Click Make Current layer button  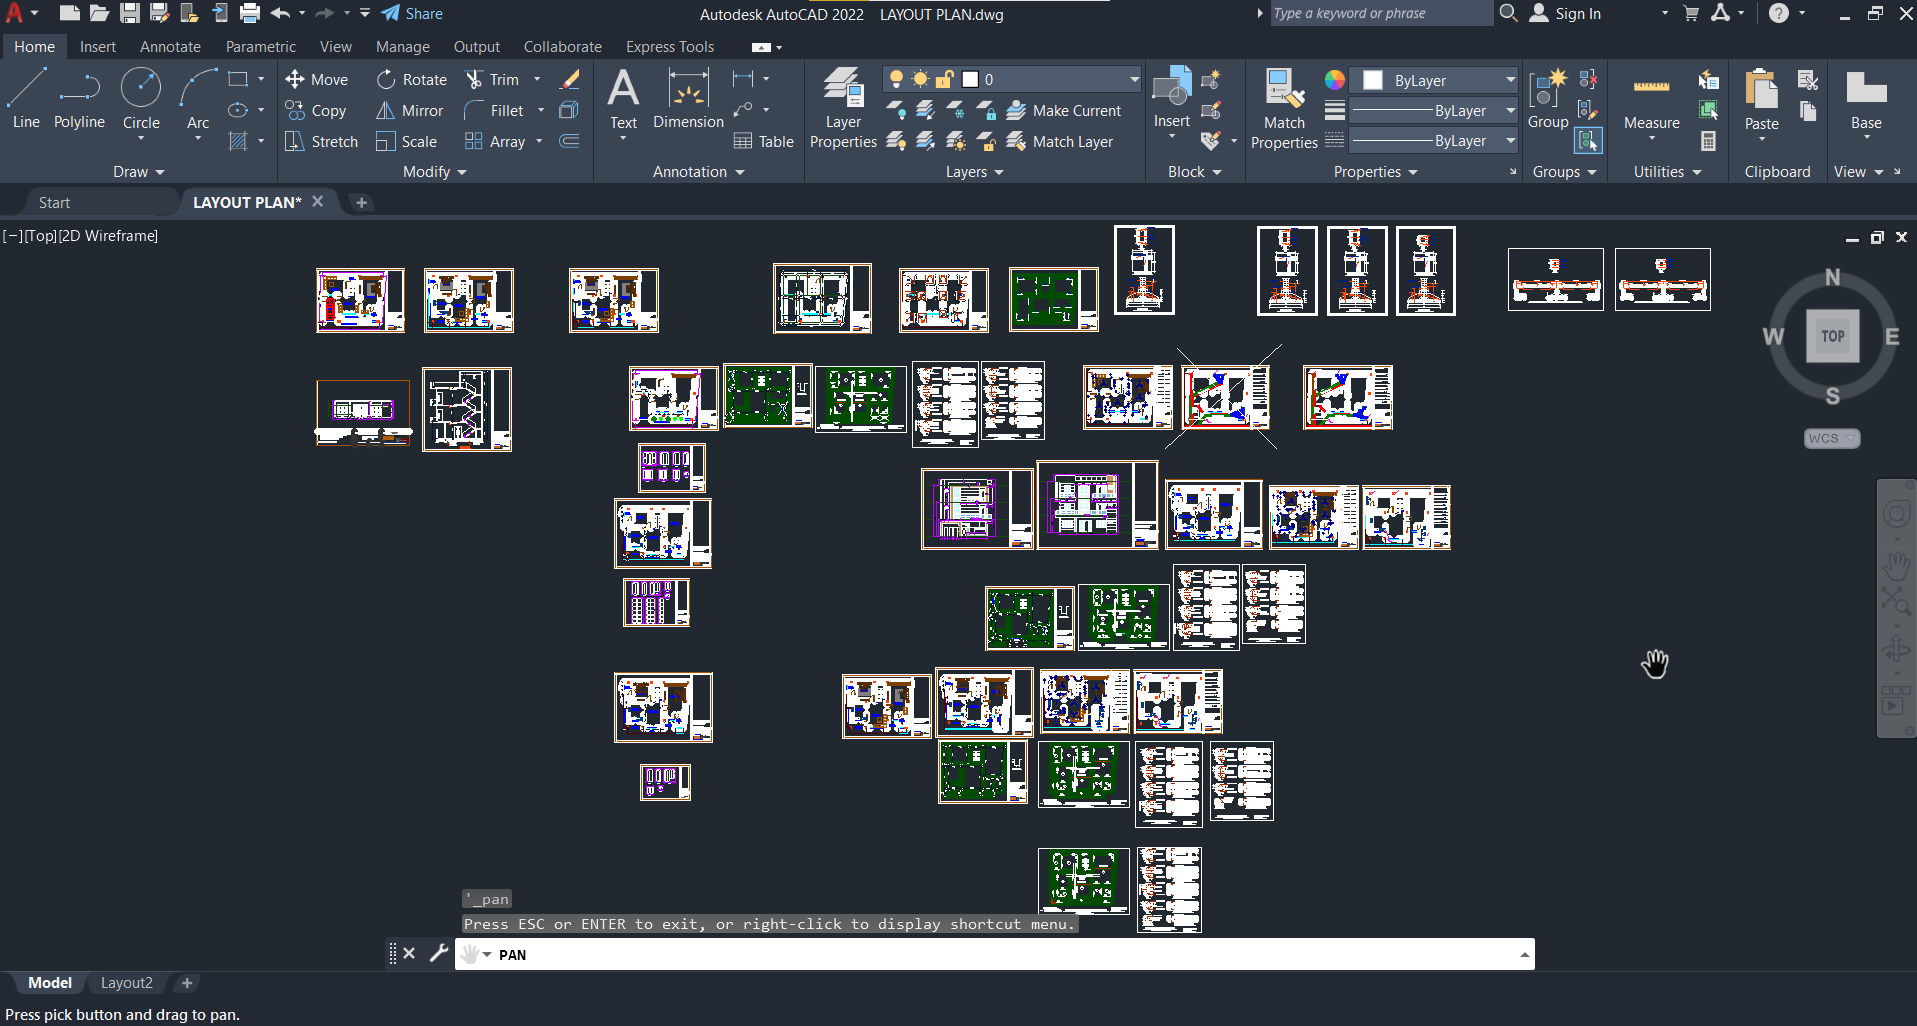(1064, 111)
